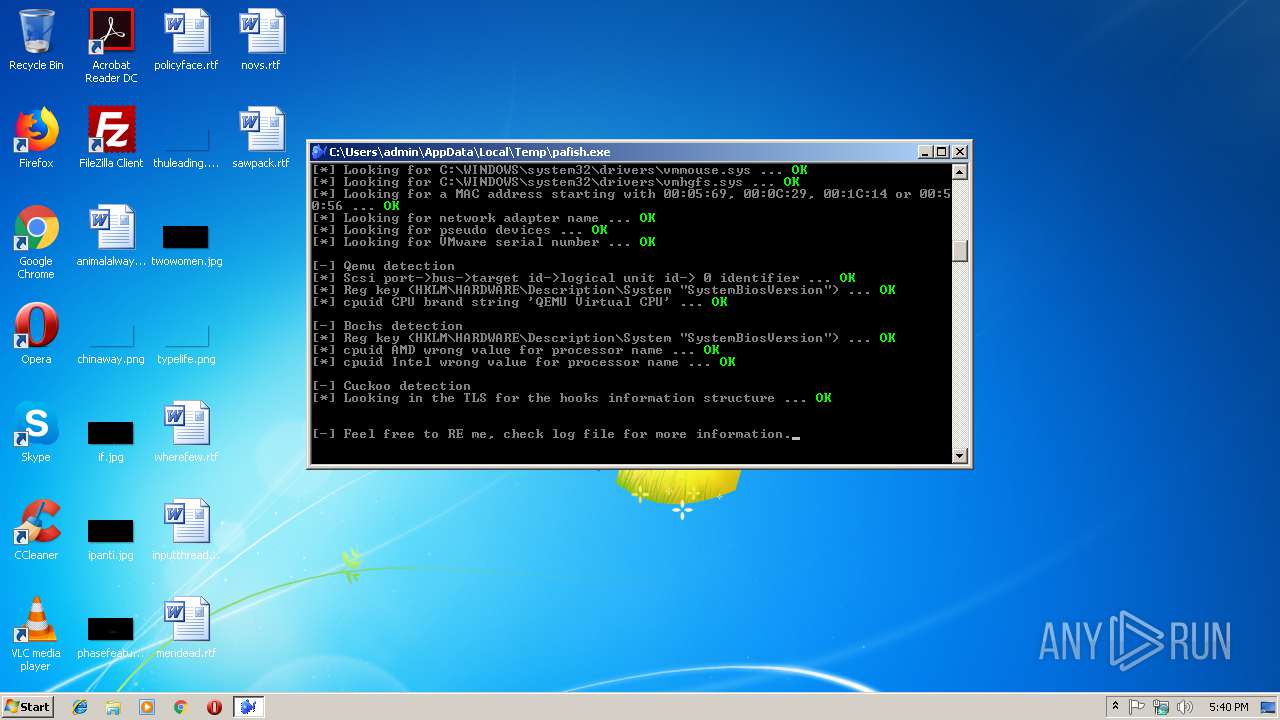1280x720 pixels.
Task: Open the clock showing 5:40 PM
Action: click(1228, 707)
